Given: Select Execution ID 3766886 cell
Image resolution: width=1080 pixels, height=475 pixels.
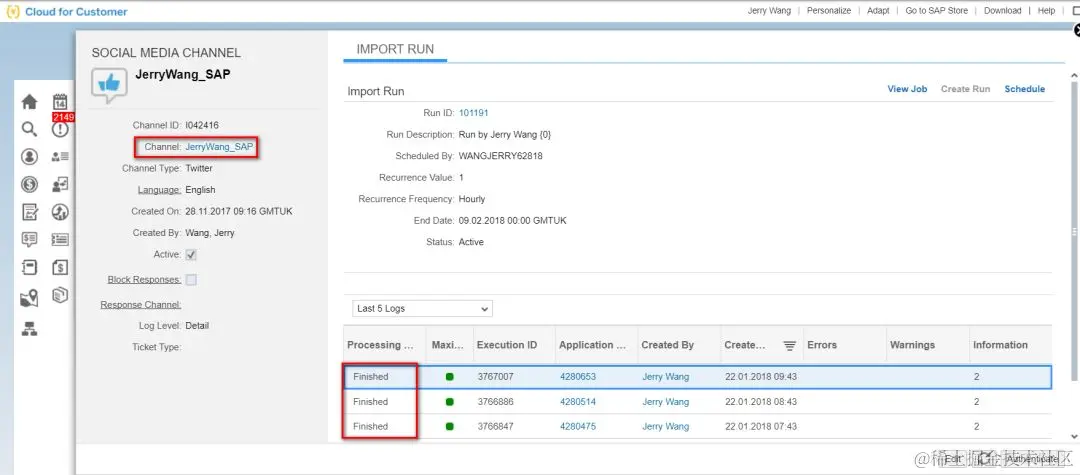Looking at the screenshot, I should pyautogui.click(x=513, y=401).
